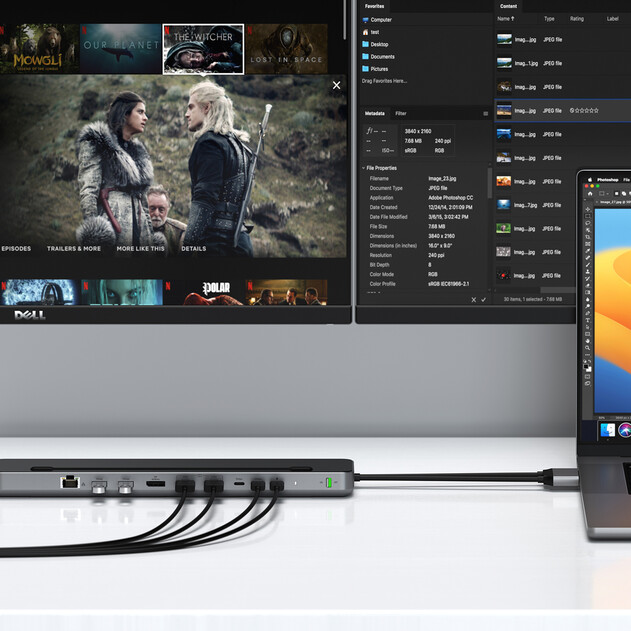
Task: Open Siri from the Dock
Action: point(625,429)
